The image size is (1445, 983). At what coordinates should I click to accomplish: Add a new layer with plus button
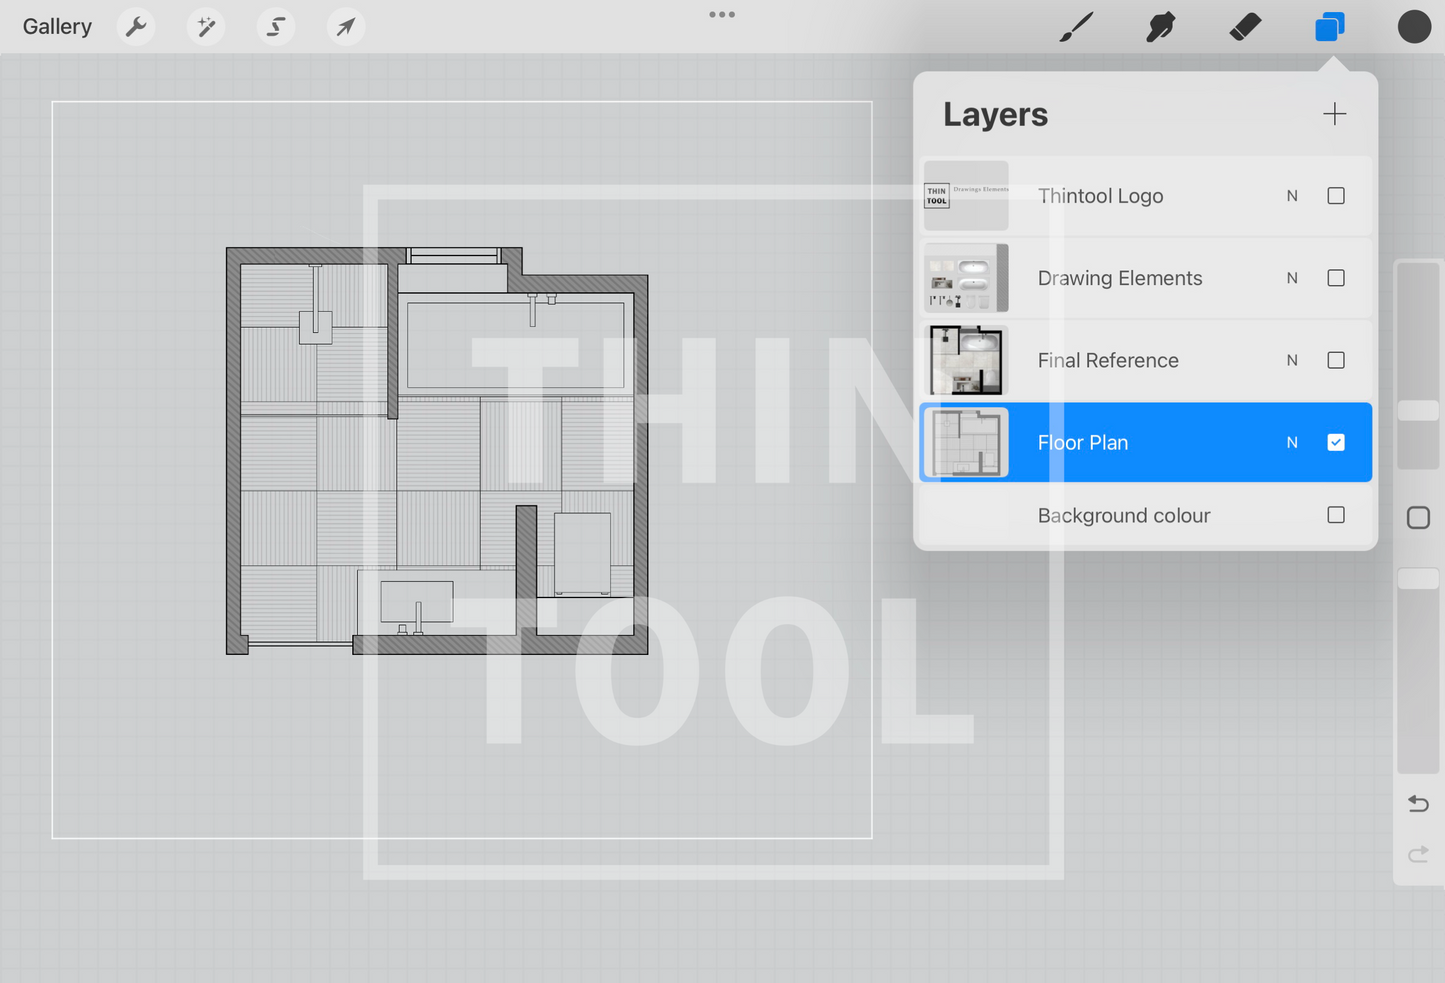coord(1334,114)
